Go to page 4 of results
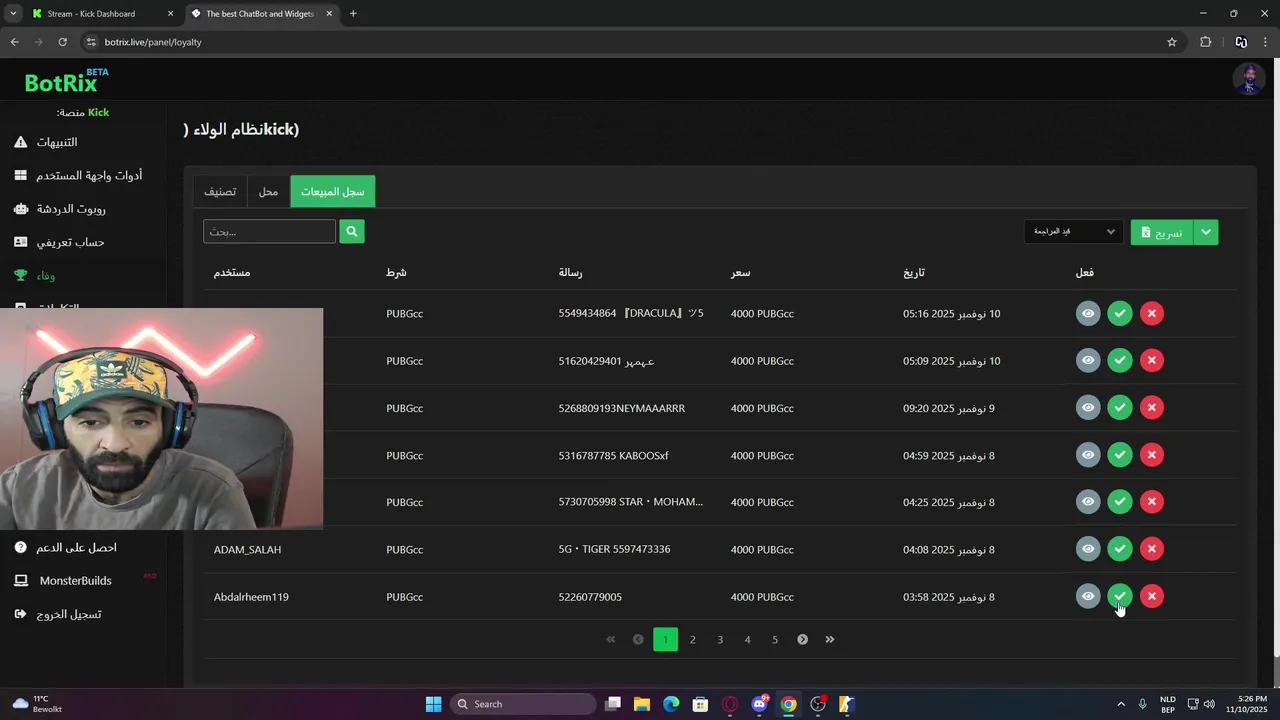1280x720 pixels. 747,639
